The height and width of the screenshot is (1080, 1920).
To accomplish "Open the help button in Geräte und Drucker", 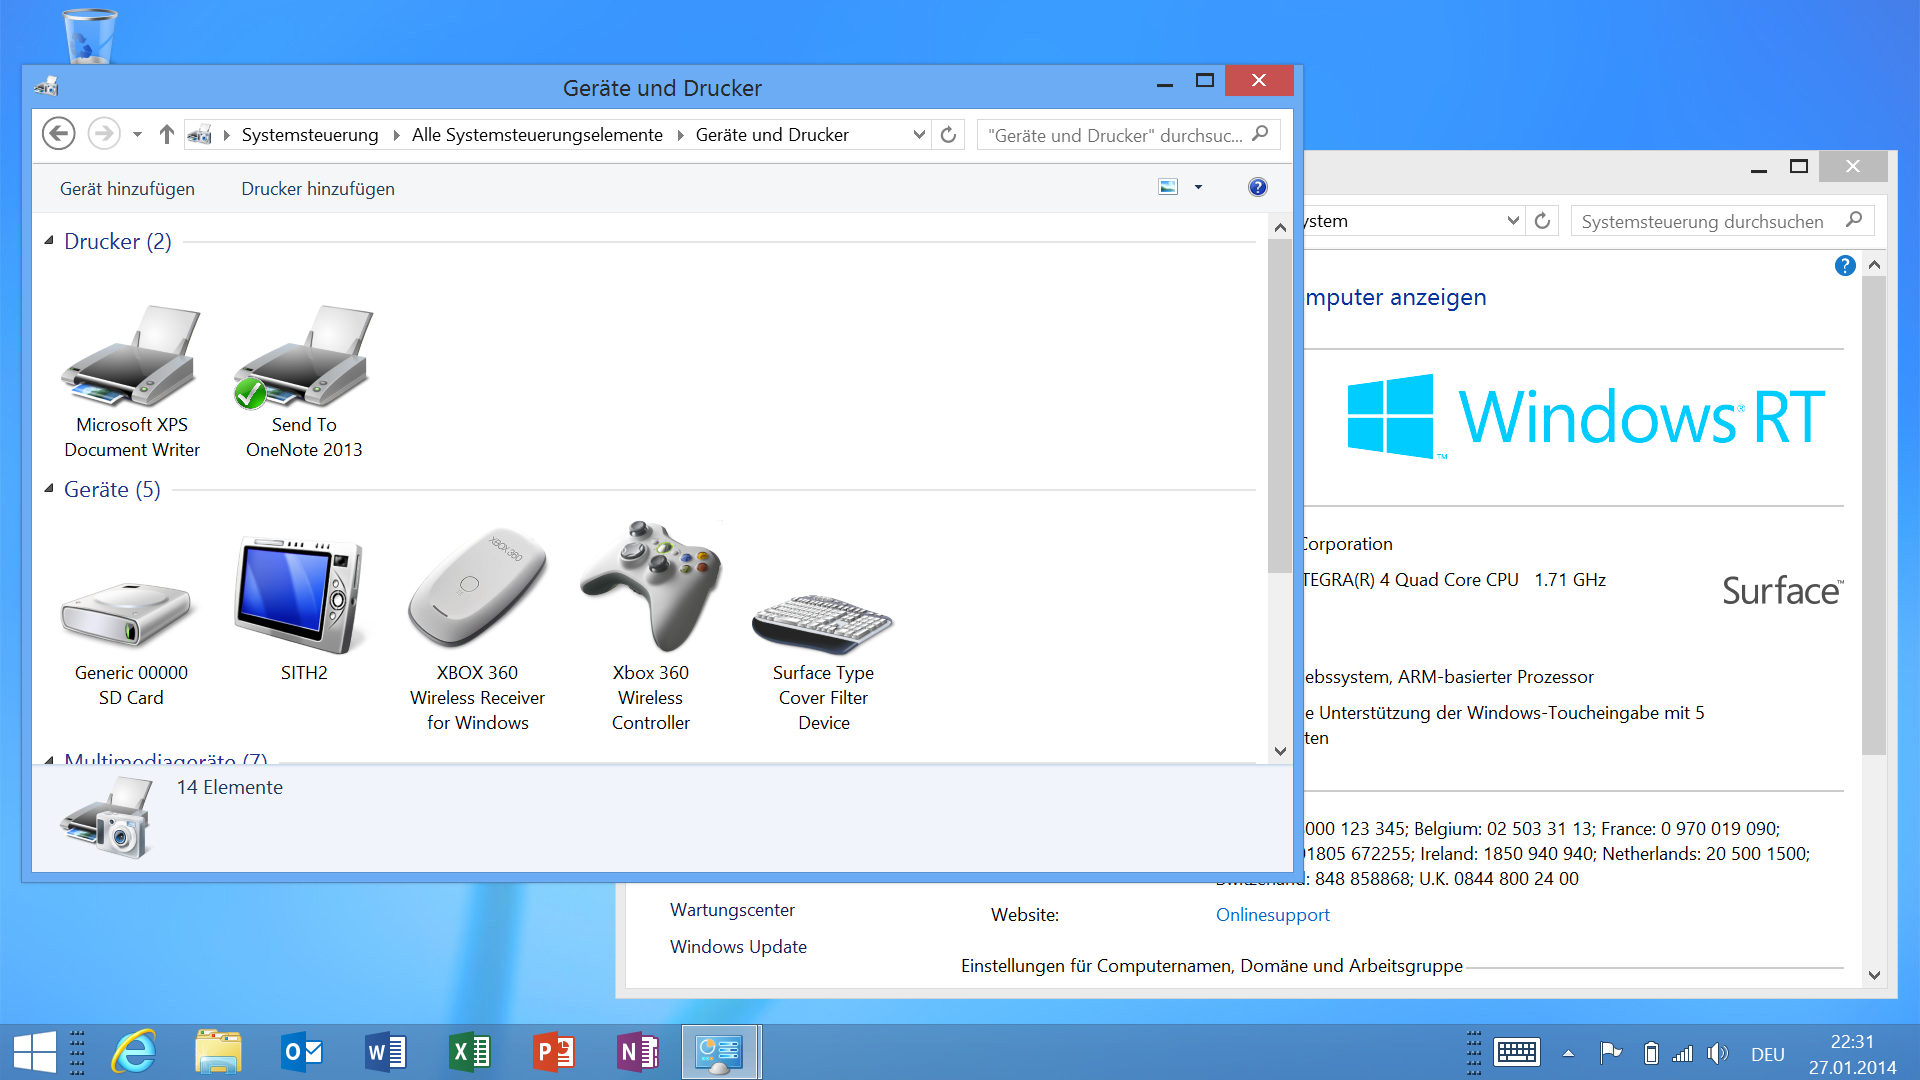I will (1257, 187).
